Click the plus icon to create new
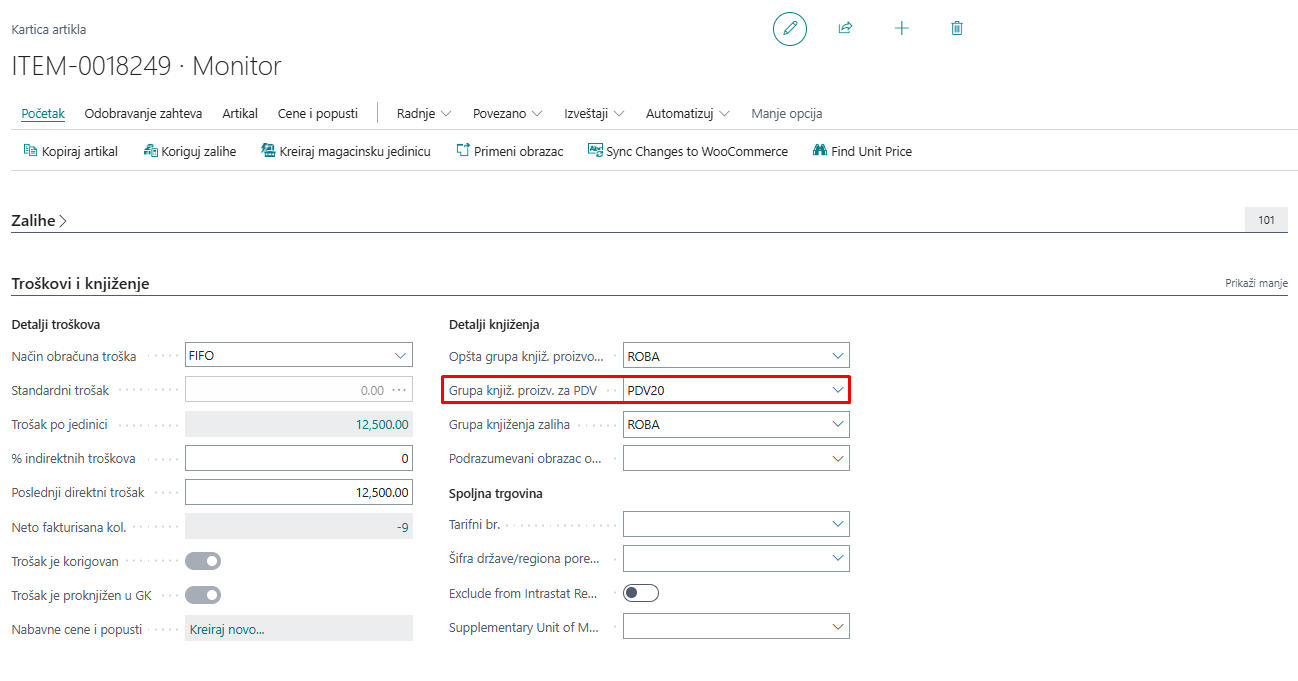This screenshot has height=681, width=1298. click(901, 28)
